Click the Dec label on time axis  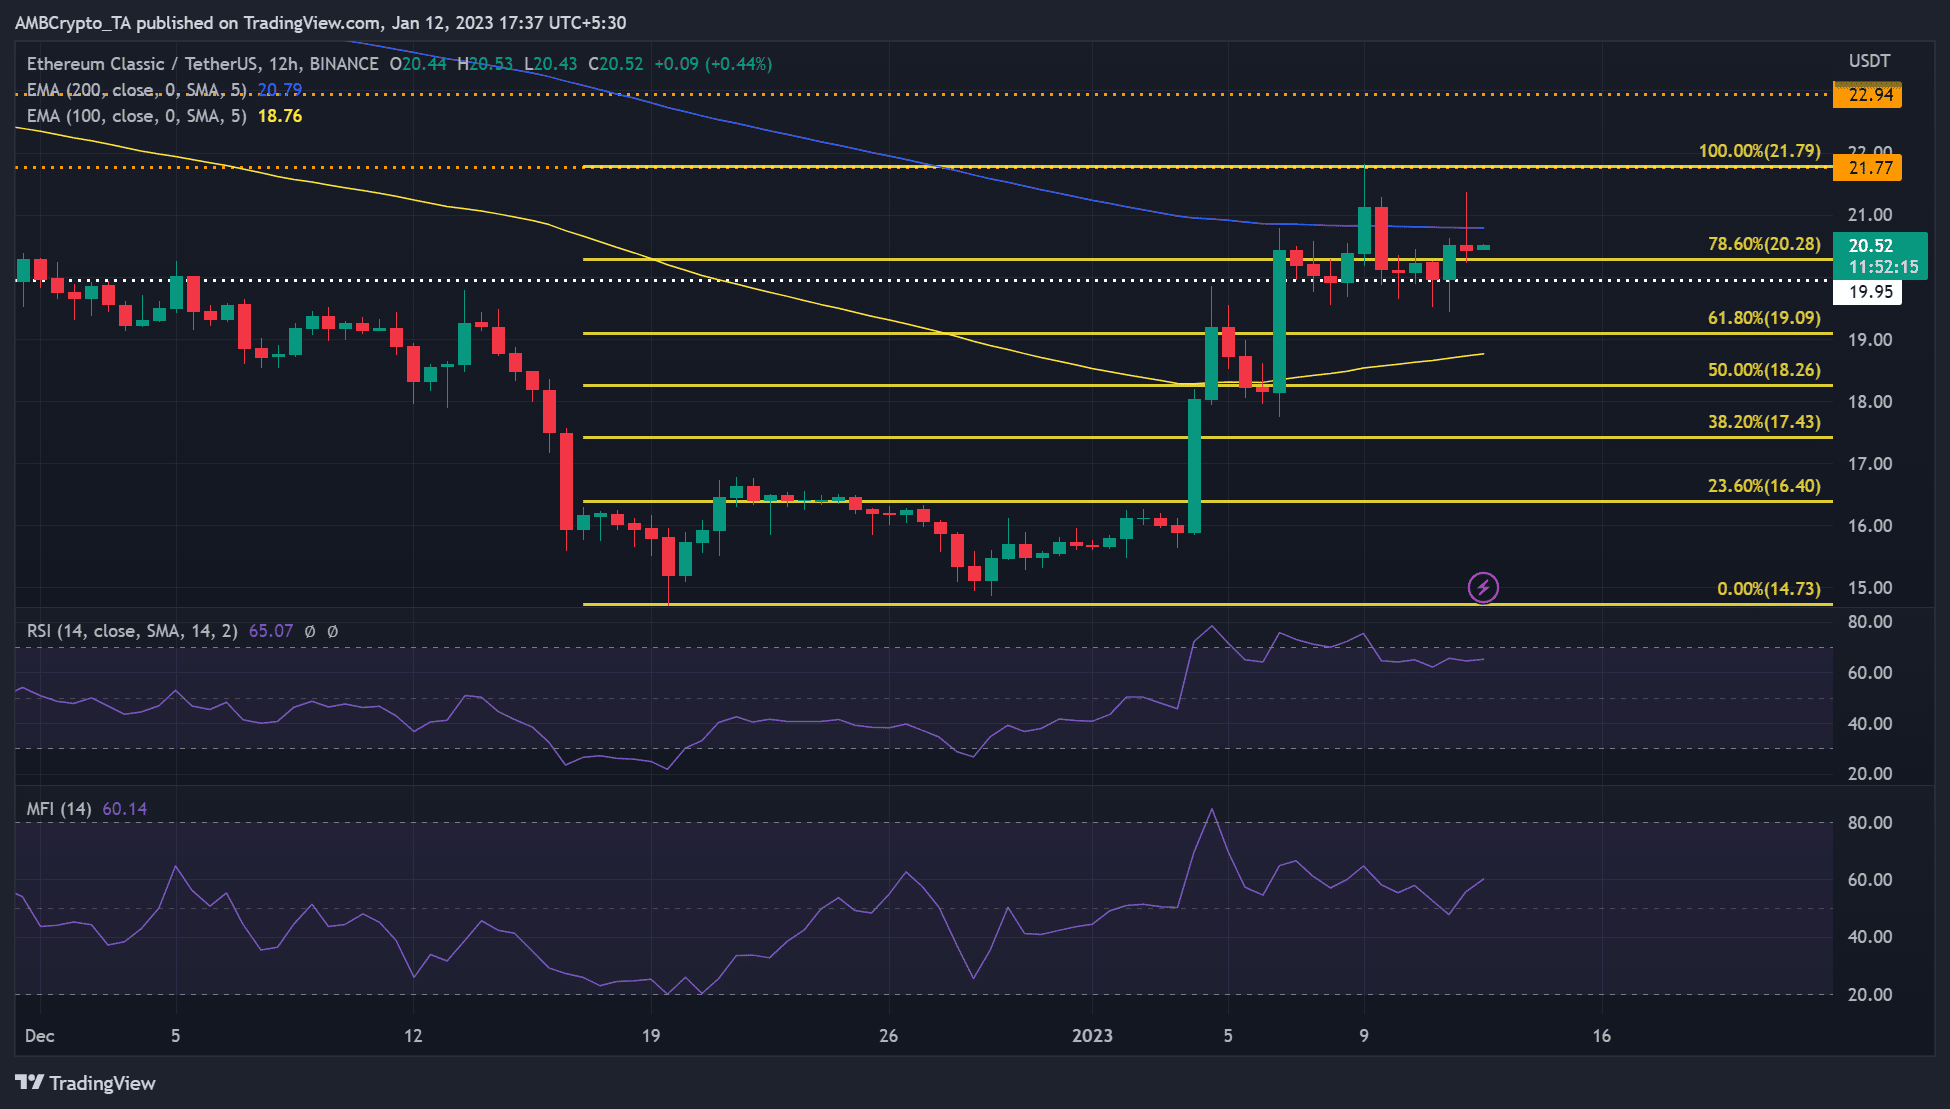39,1036
